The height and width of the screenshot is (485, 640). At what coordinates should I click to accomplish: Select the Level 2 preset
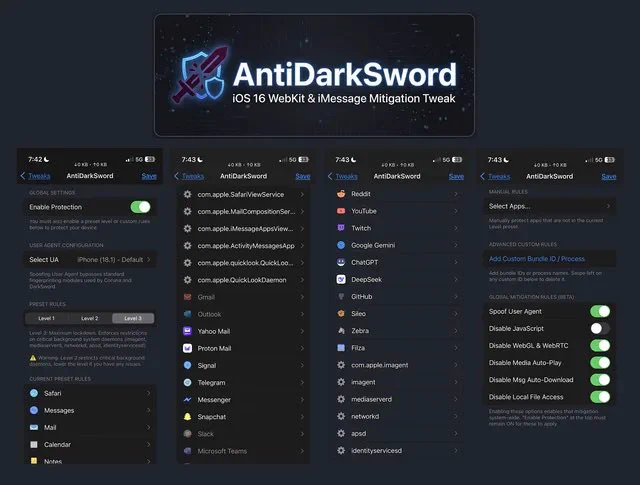(x=90, y=318)
